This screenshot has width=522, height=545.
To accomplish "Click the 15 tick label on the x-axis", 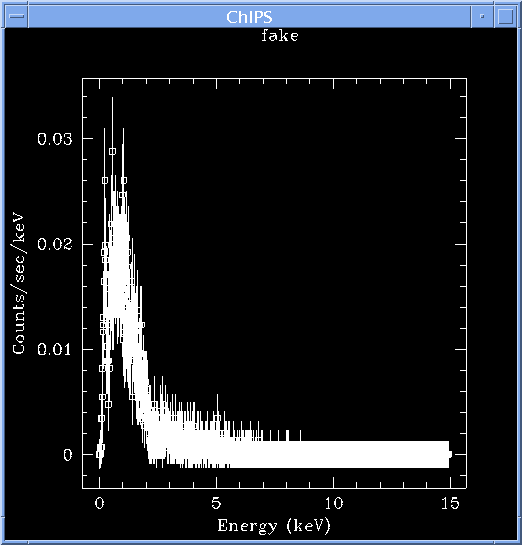I will coord(450,503).
